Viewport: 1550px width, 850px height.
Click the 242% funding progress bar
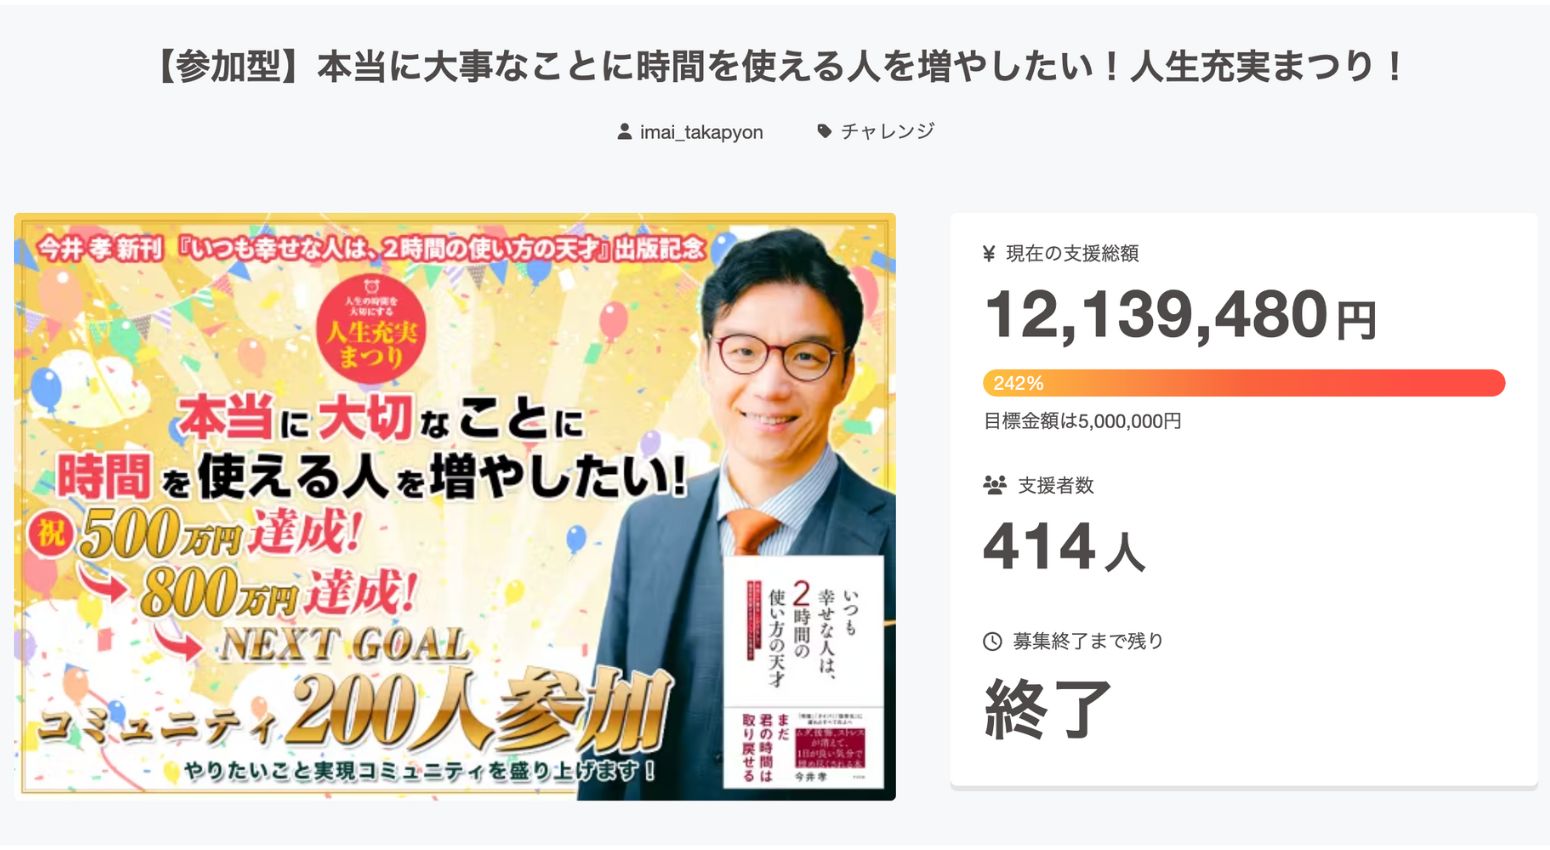click(x=1244, y=383)
